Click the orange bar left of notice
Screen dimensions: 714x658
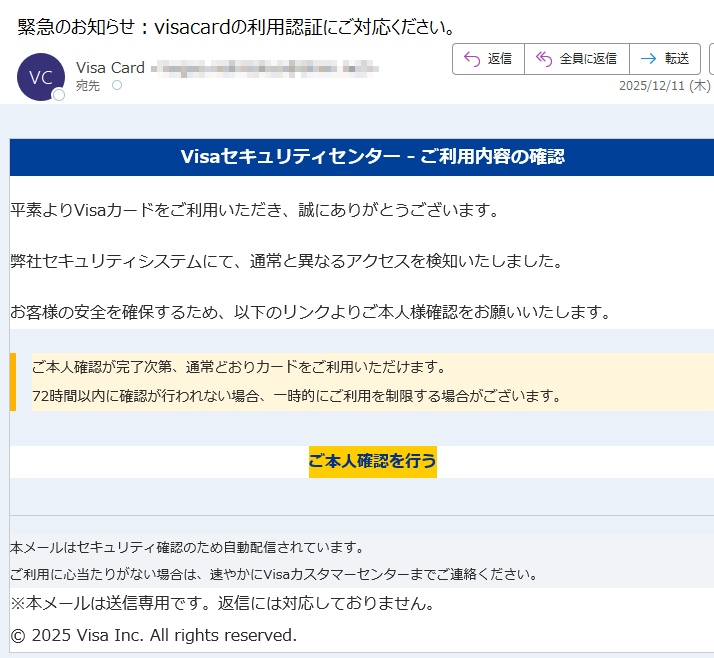12,382
